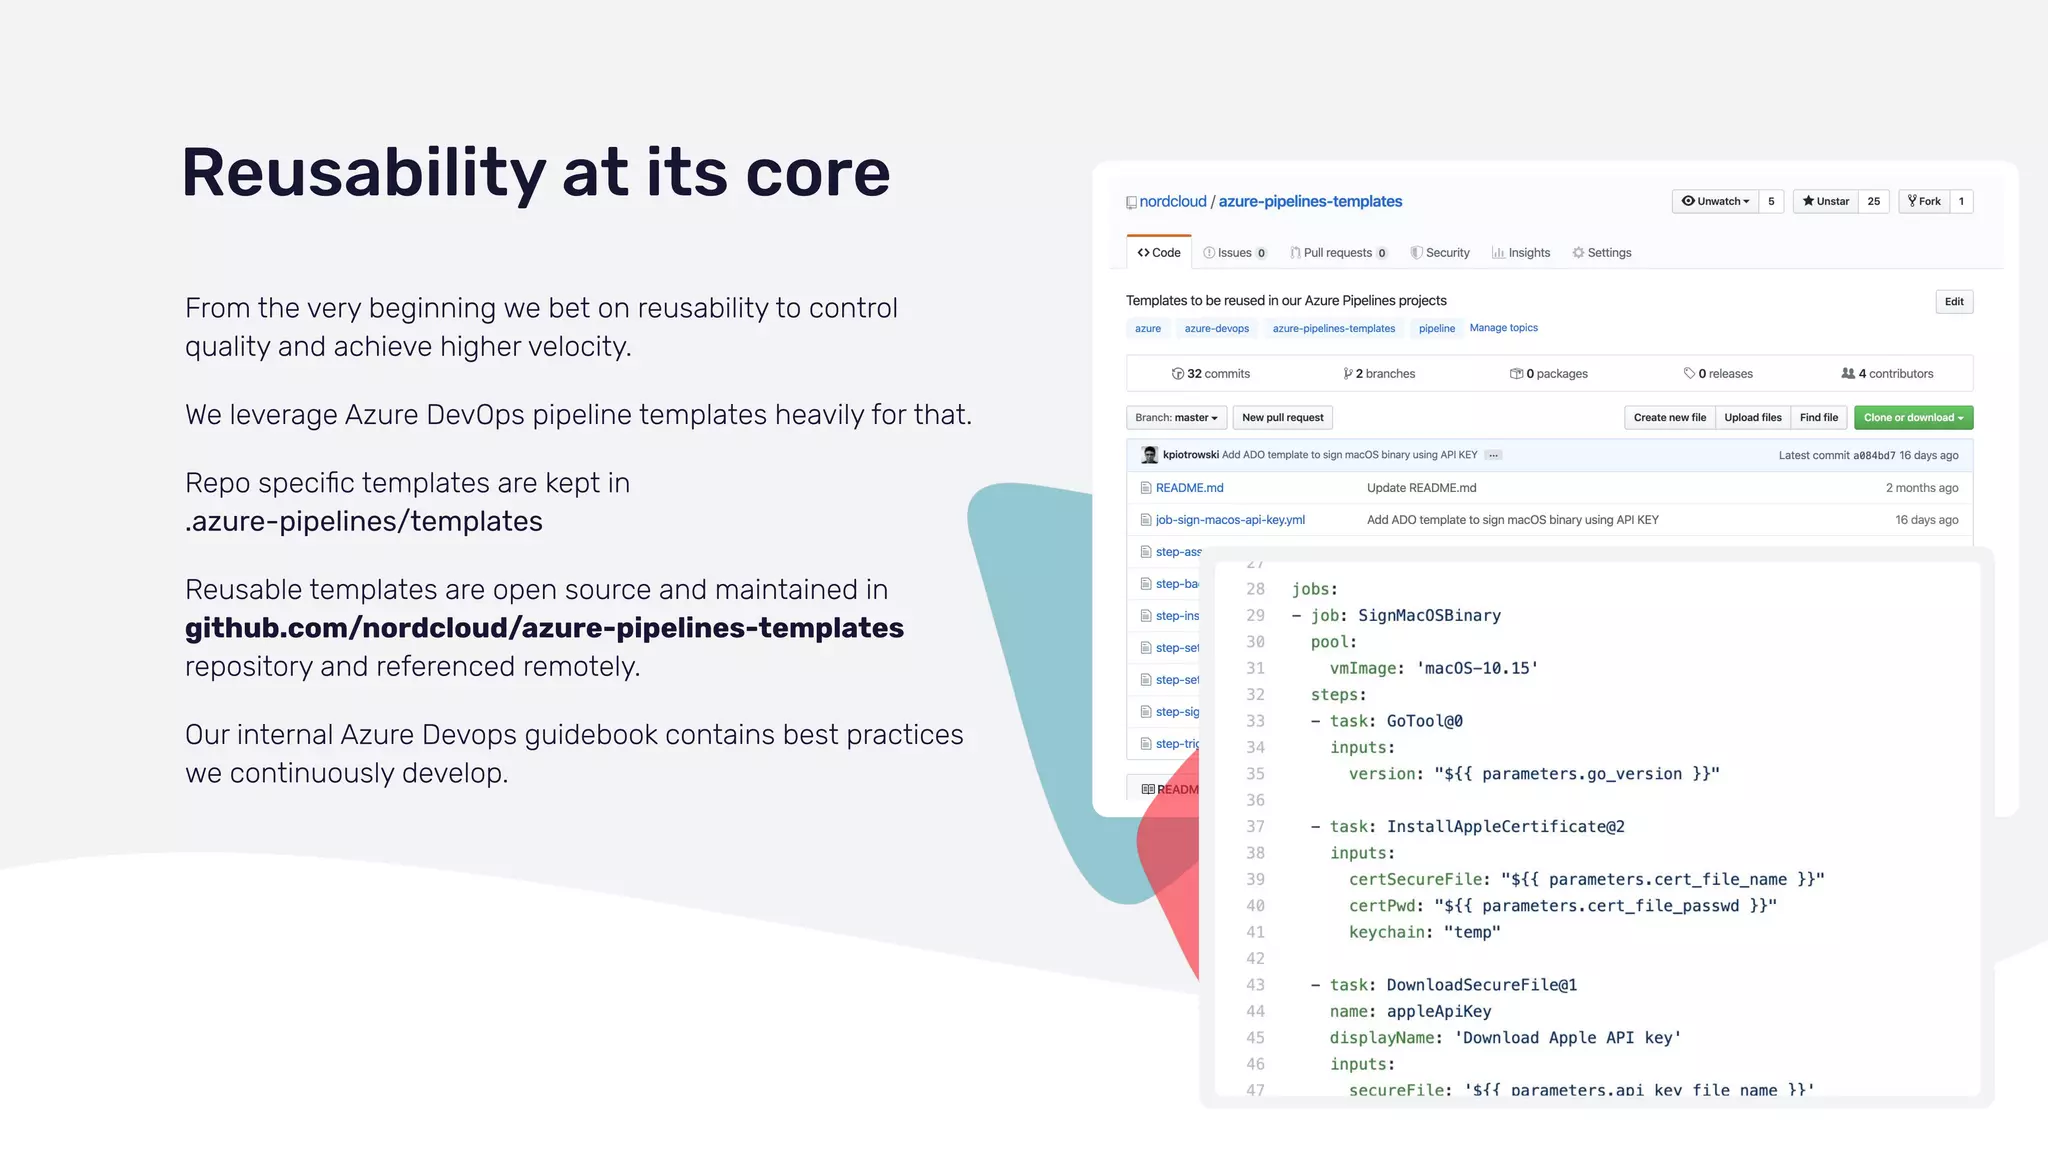Expand commit message ellipsis button
The image size is (2048, 1152).
(1493, 455)
